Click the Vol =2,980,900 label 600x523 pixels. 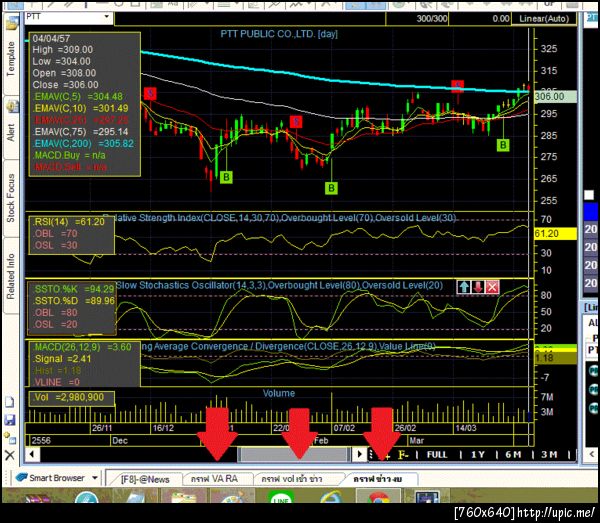click(68, 397)
